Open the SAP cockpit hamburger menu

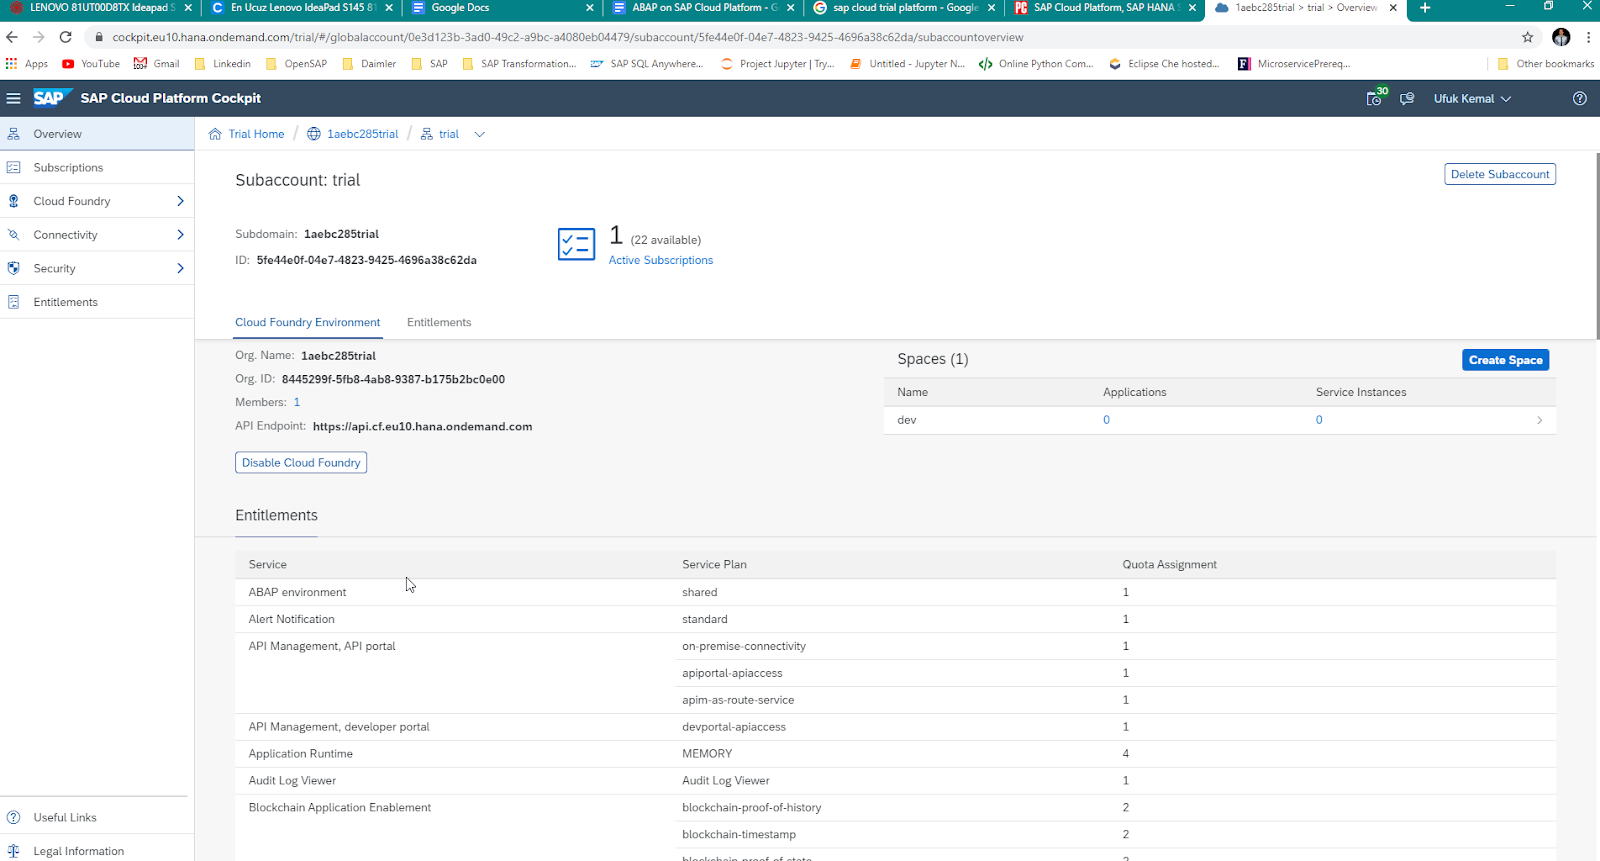(14, 98)
